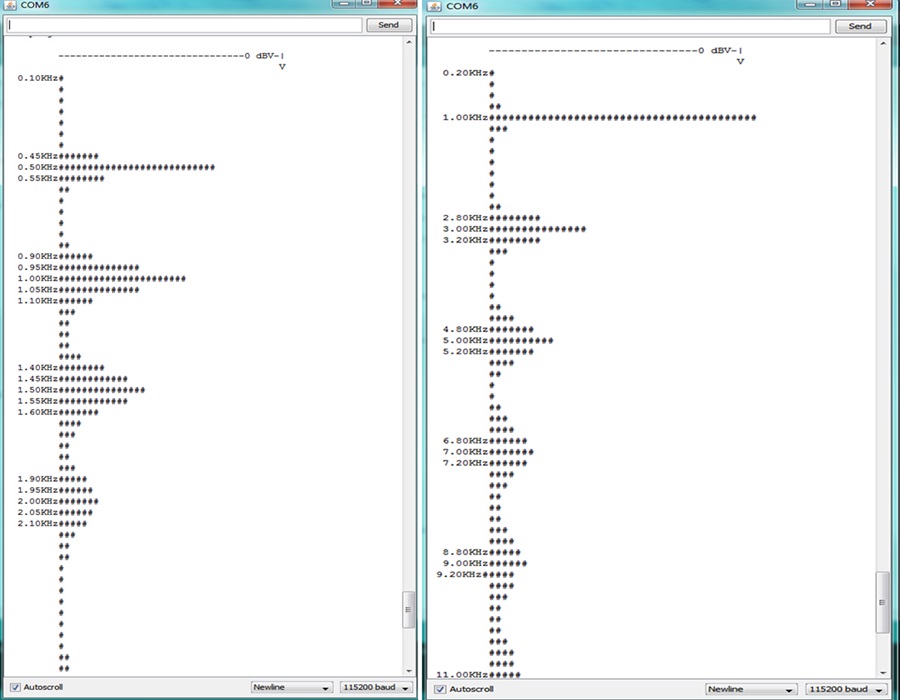Open the Newline dropdown in right window
This screenshot has width=900, height=700.
pos(750,689)
